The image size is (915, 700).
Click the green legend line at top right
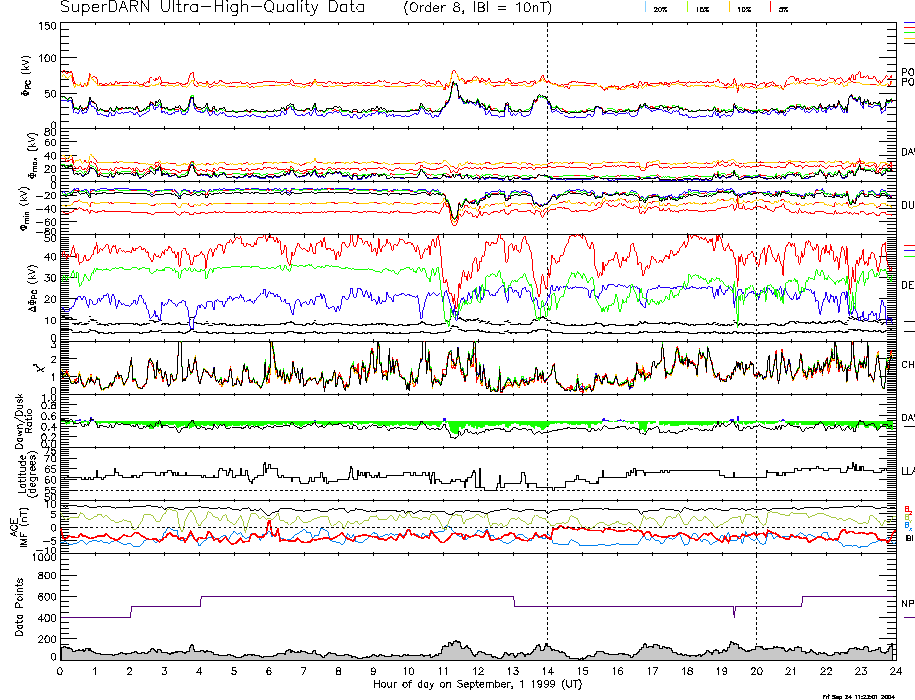(x=908, y=33)
